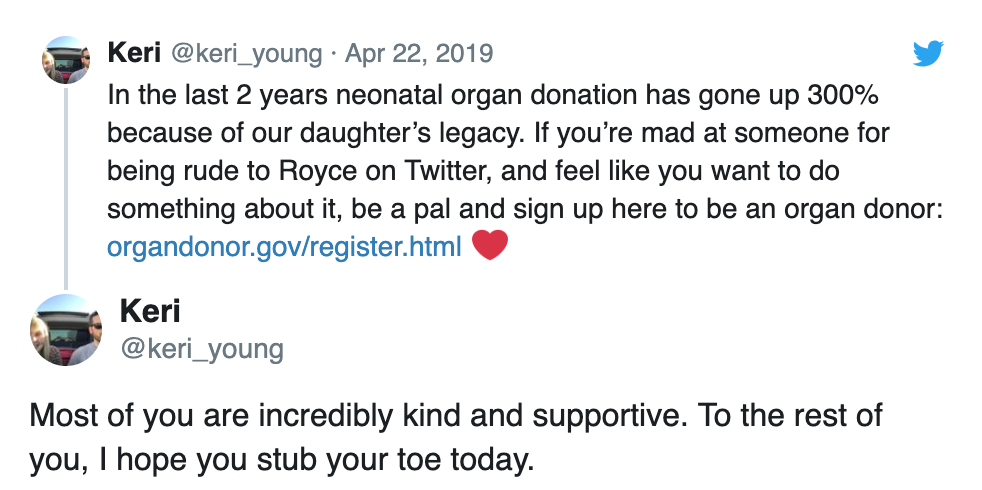Click the "300%" figure in the parent tweet
This screenshot has width=982, height=490.
click(x=843, y=95)
